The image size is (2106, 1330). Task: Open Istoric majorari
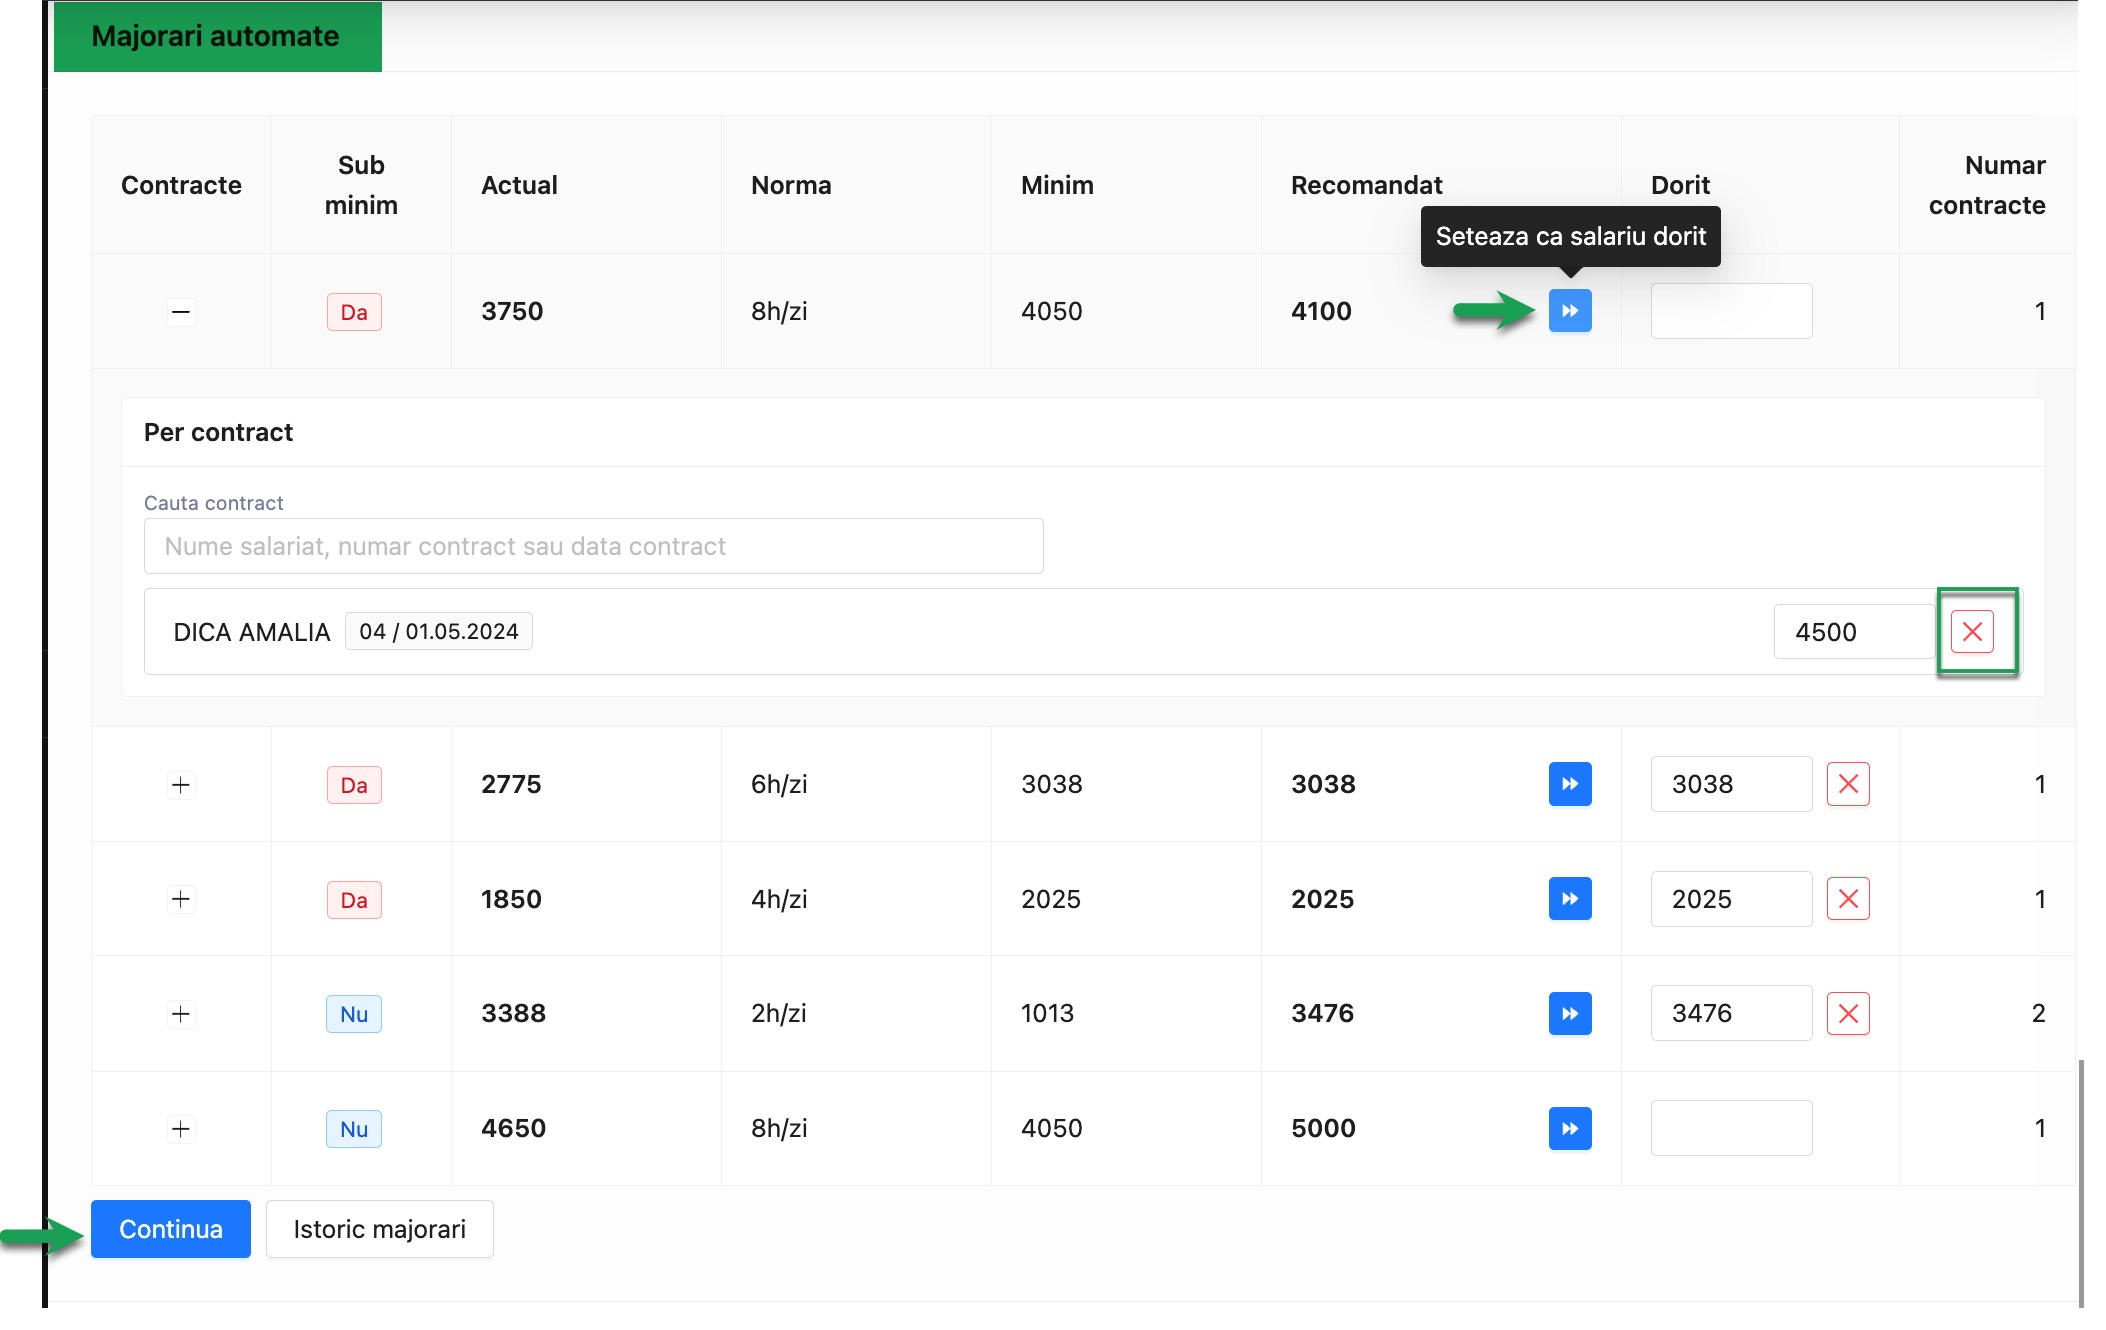pos(380,1229)
